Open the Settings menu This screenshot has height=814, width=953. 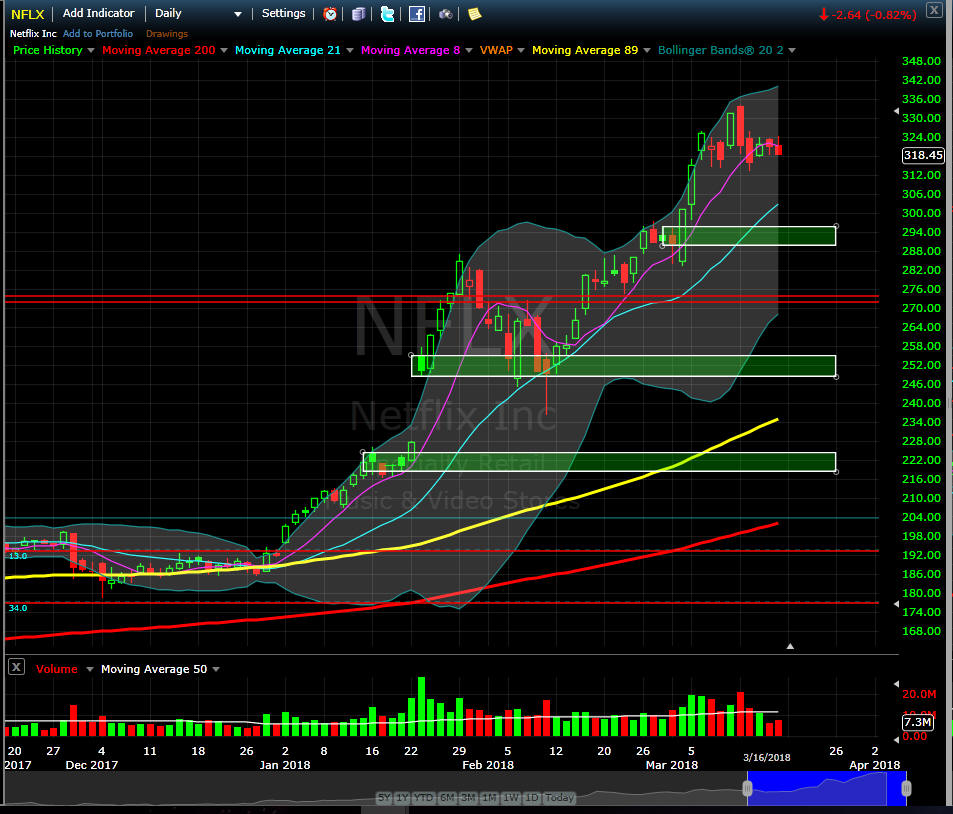click(x=283, y=13)
